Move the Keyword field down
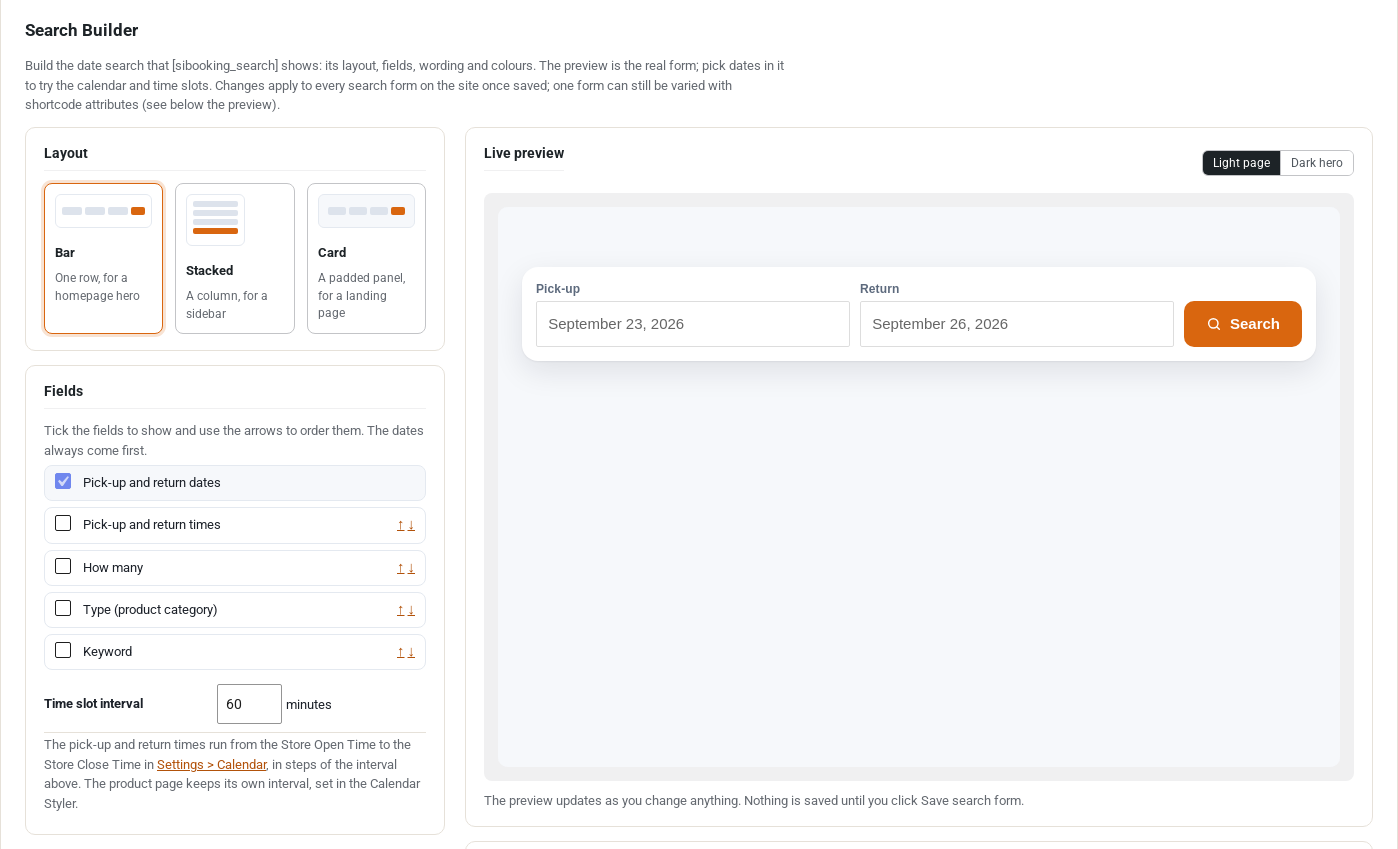The height and width of the screenshot is (849, 1398). click(x=411, y=652)
